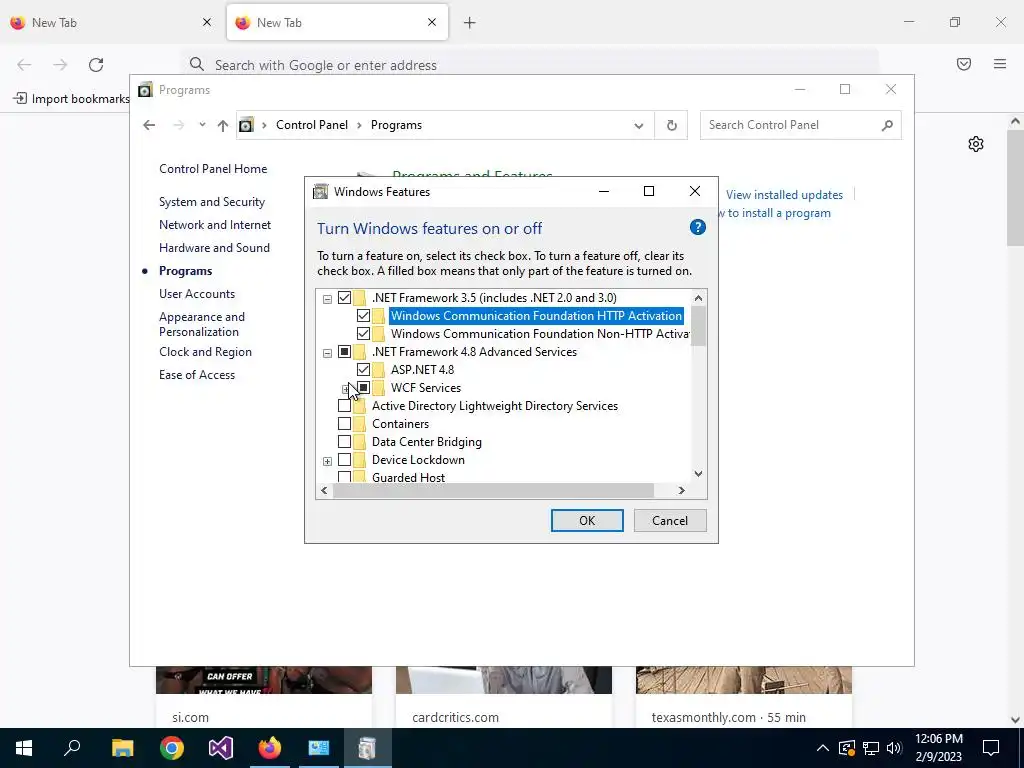Launch Google Chrome from taskbar
This screenshot has width=1024, height=768.
[172, 748]
